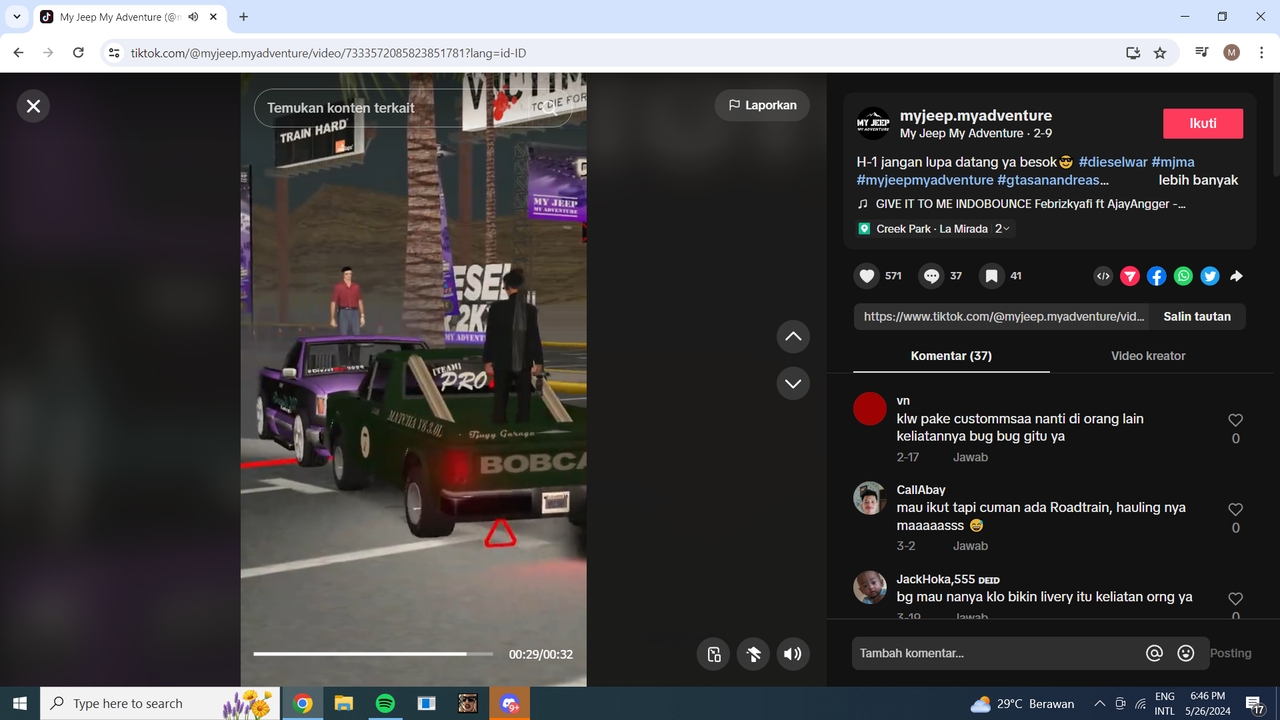
Task: Like the video with the heart icon
Action: (867, 276)
